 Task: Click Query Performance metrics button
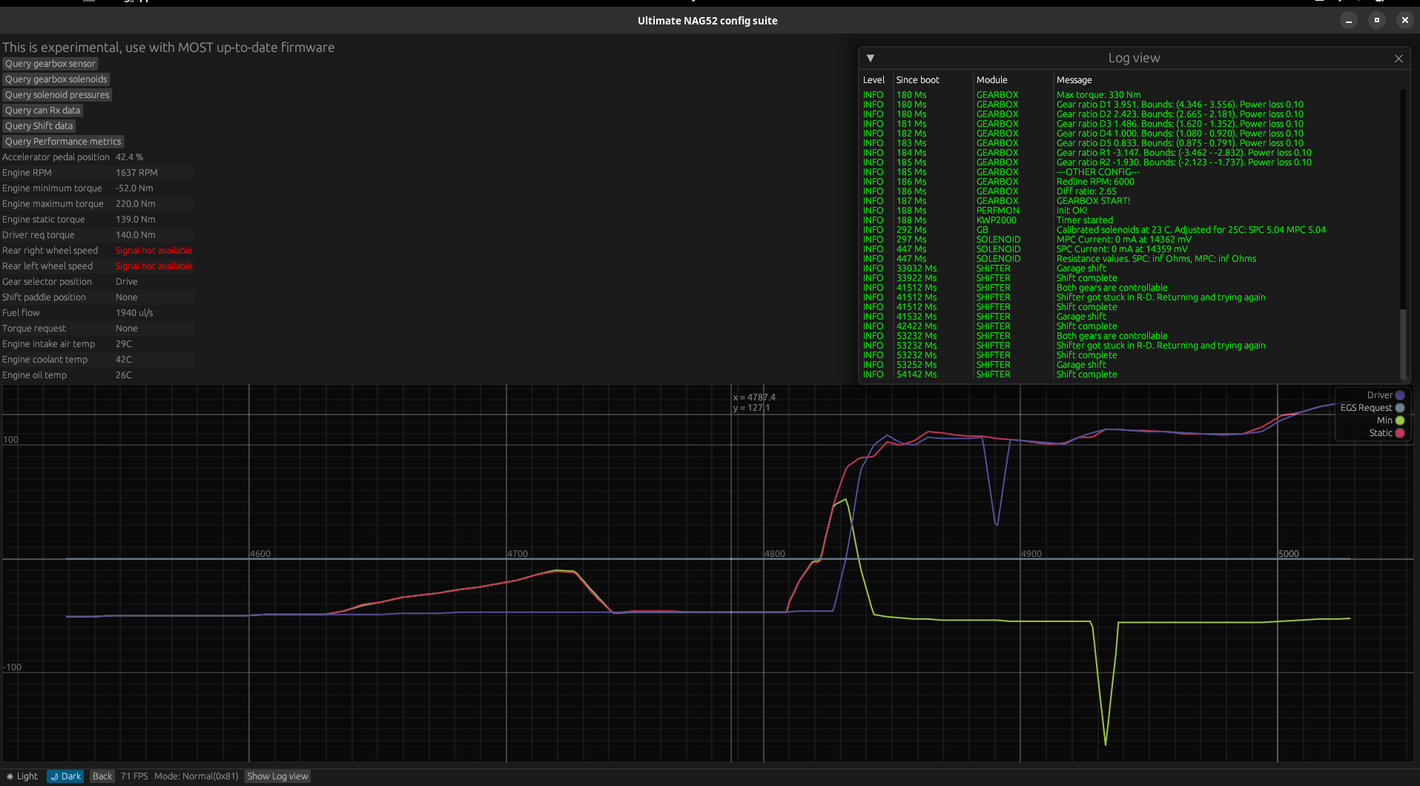(63, 141)
